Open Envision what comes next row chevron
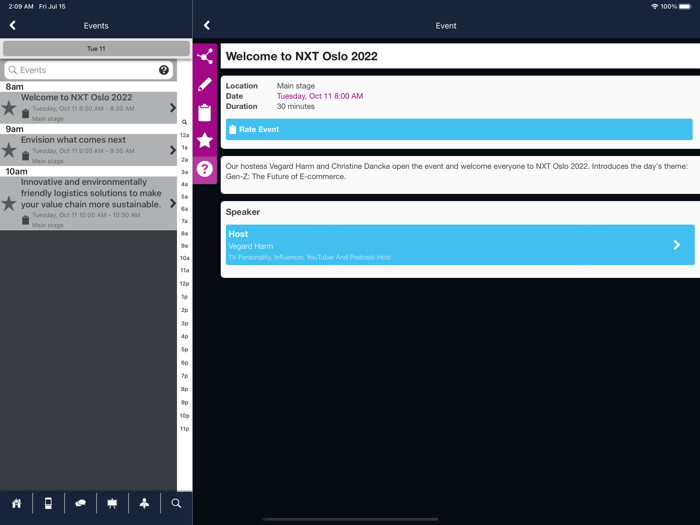The width and height of the screenshot is (700, 525). coord(173,150)
